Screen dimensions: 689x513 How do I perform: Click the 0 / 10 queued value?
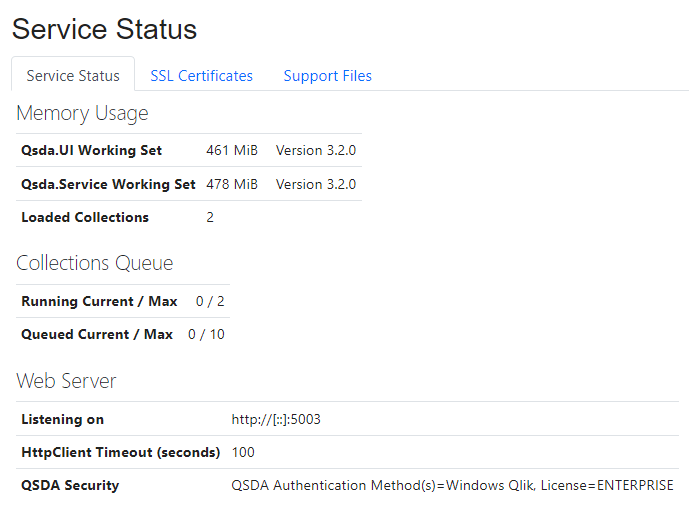[x=206, y=334]
